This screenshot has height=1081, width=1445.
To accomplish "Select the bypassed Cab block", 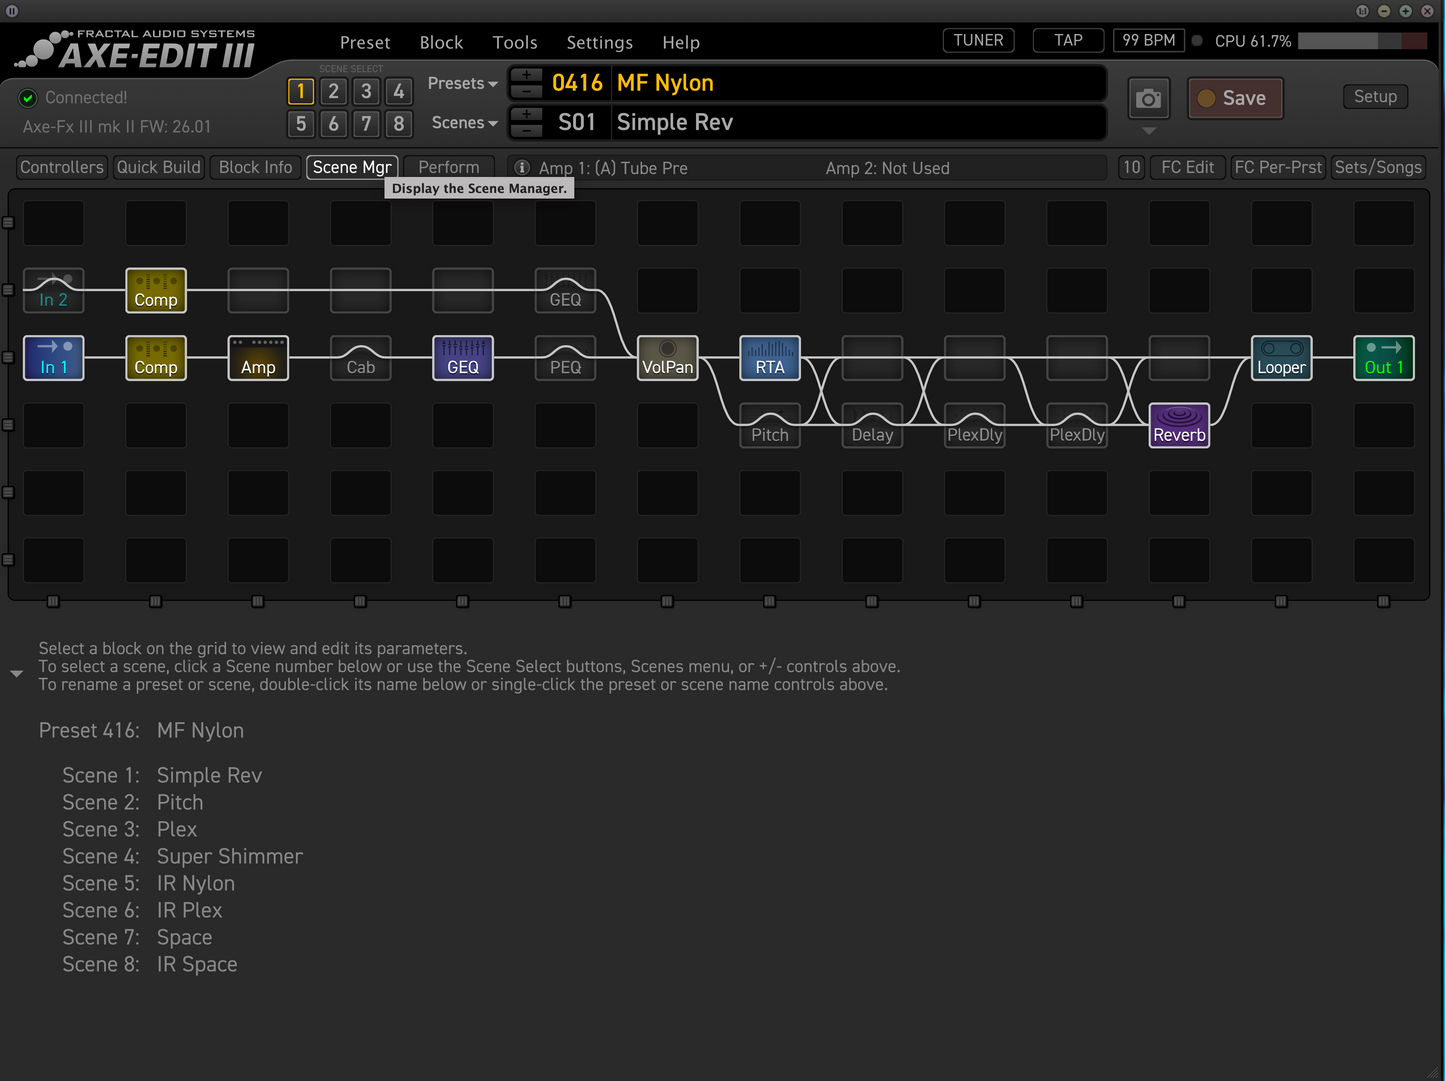I will pos(361,357).
